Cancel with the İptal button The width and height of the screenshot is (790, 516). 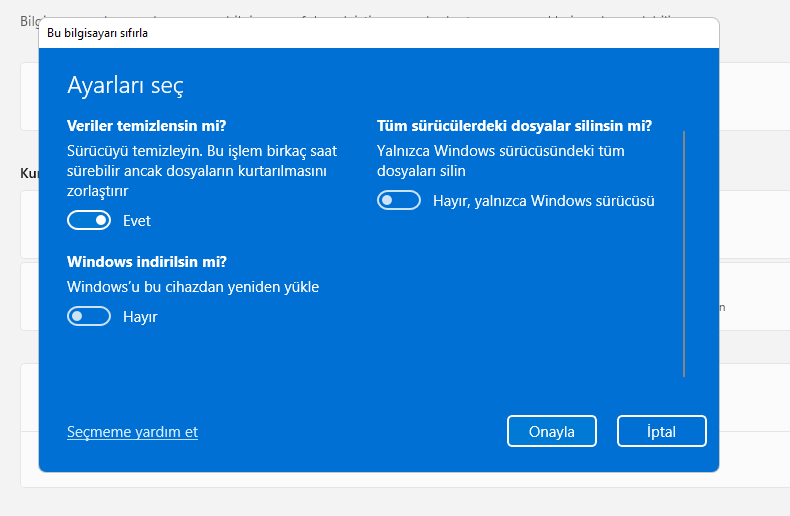pos(661,431)
